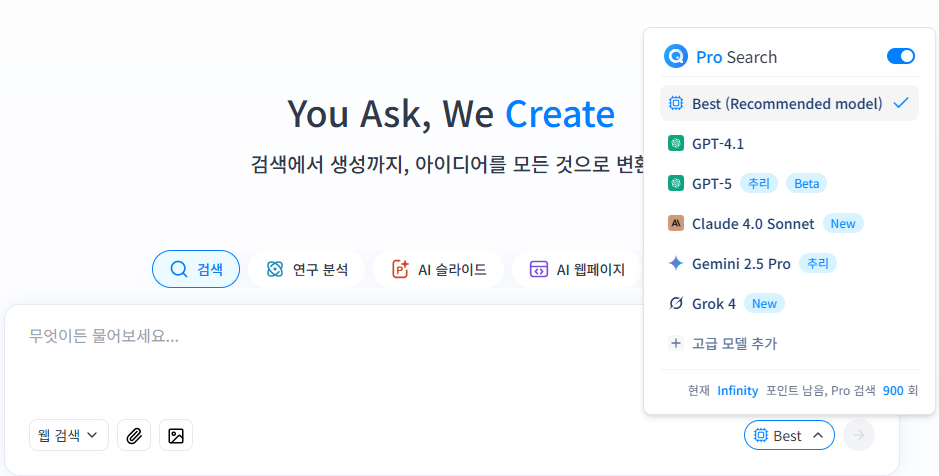Open the AI 슬라이드 tab
This screenshot has width=939, height=476.
[438, 269]
